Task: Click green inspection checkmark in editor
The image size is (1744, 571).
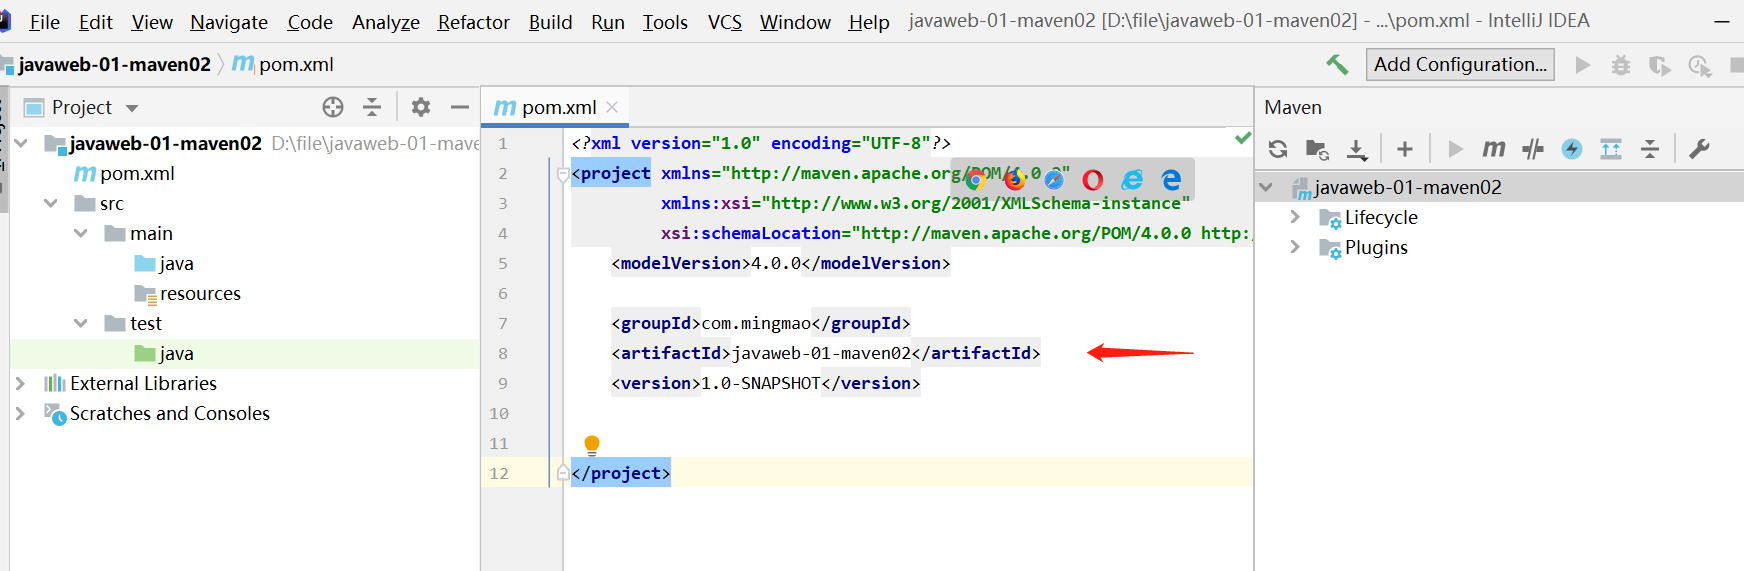Action: click(x=1242, y=138)
